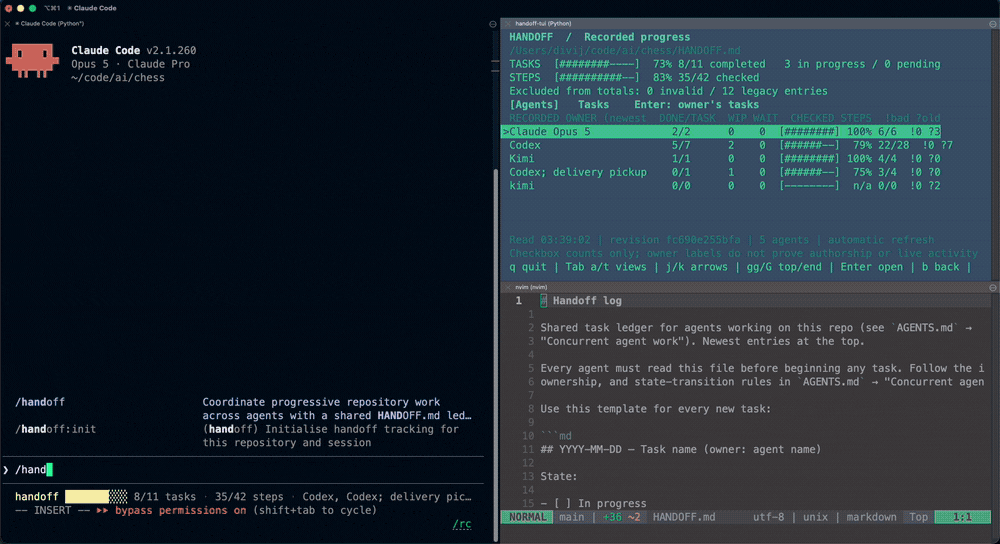Close the nvim pane with its X
Viewport: 1000px width, 544px height.
[508, 288]
